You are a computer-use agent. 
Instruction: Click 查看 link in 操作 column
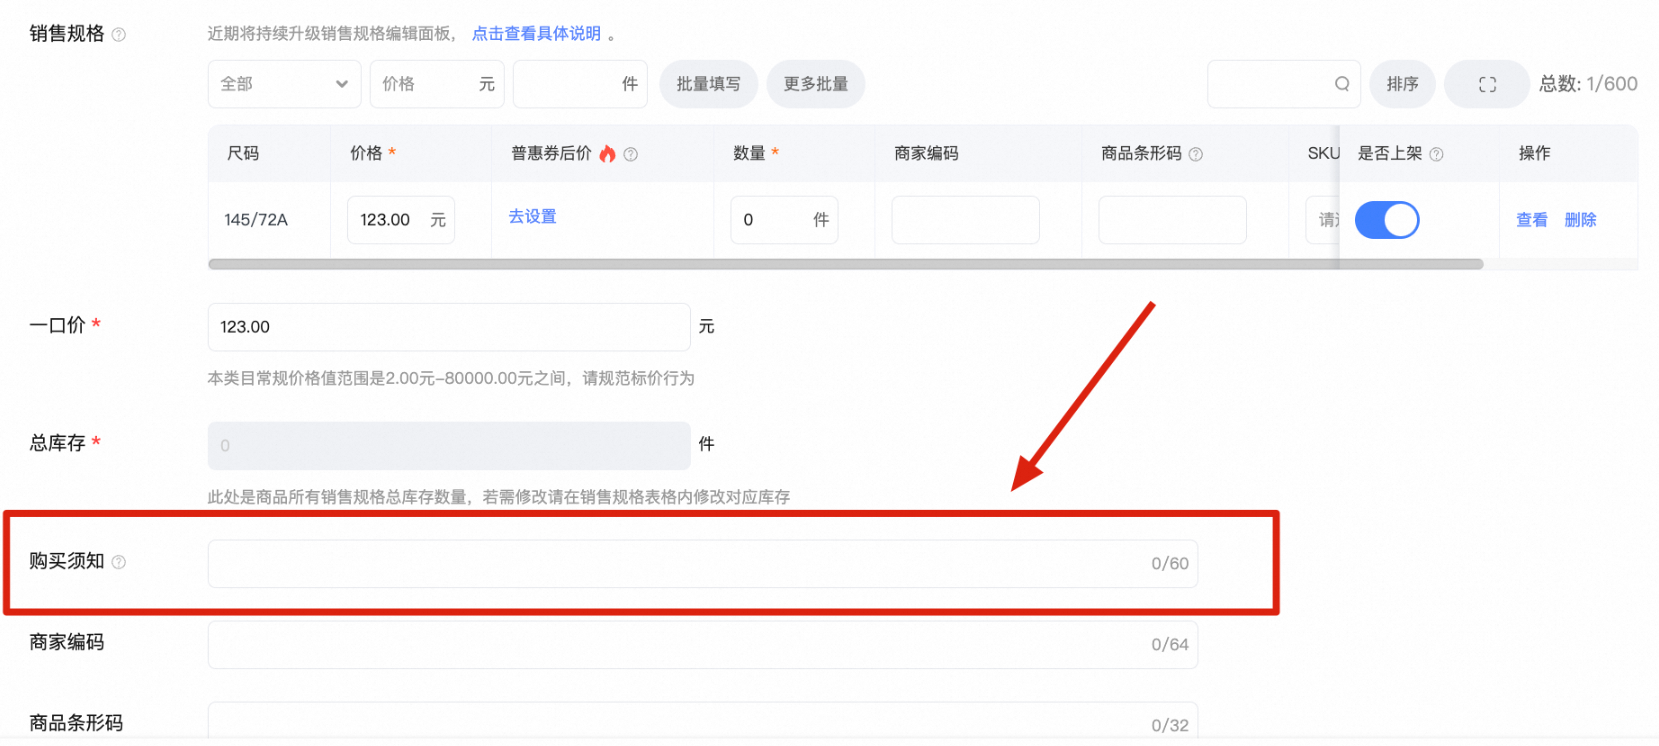tap(1532, 220)
